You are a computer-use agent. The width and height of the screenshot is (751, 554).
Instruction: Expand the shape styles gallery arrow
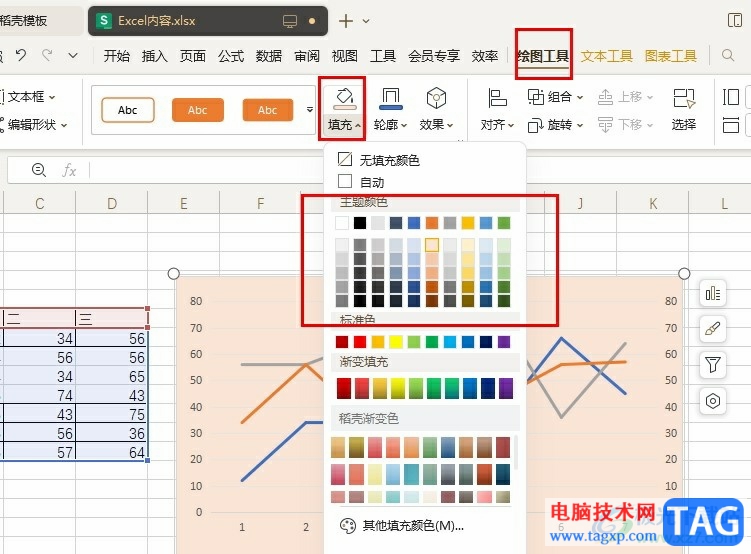pos(309,109)
